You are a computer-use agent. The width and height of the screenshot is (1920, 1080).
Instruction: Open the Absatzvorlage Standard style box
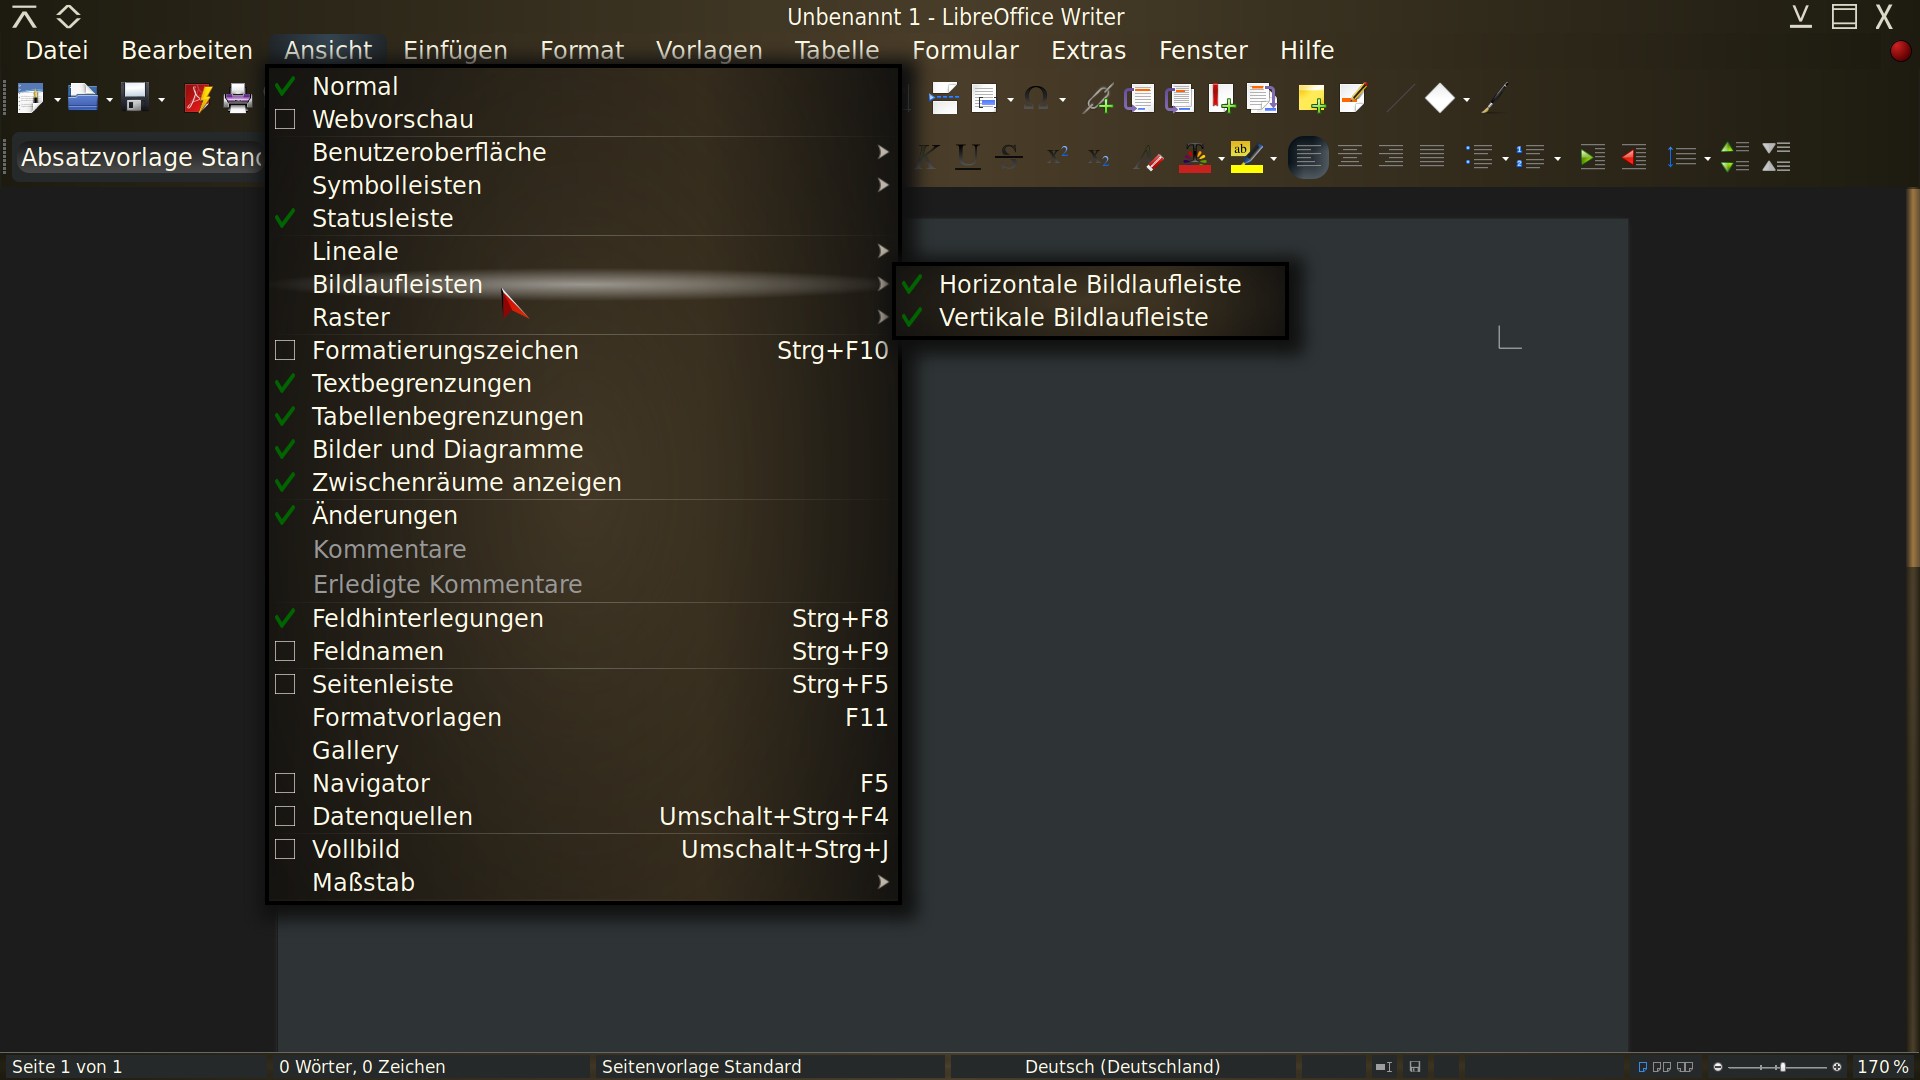(140, 157)
